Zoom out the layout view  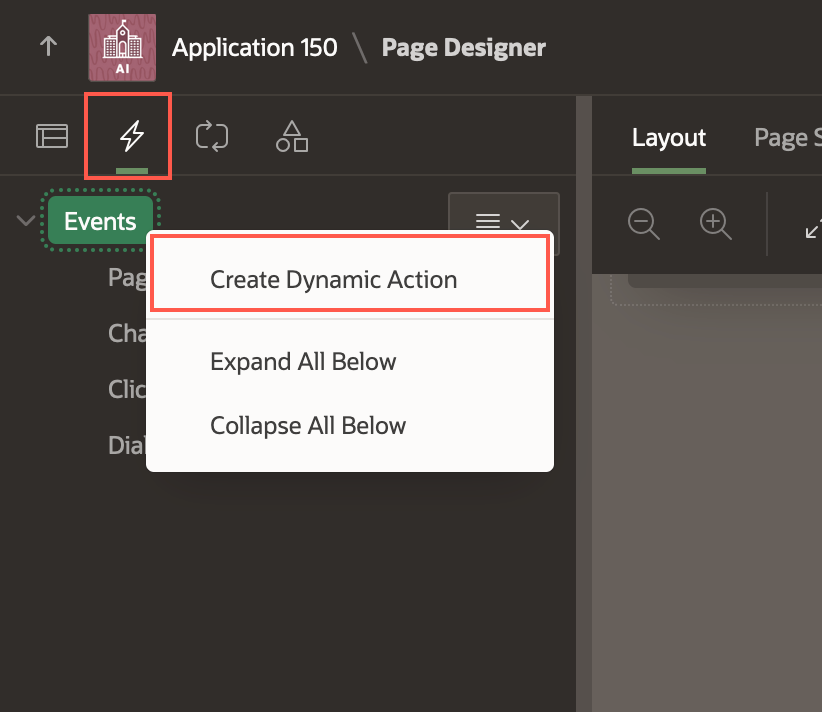pyautogui.click(x=644, y=225)
